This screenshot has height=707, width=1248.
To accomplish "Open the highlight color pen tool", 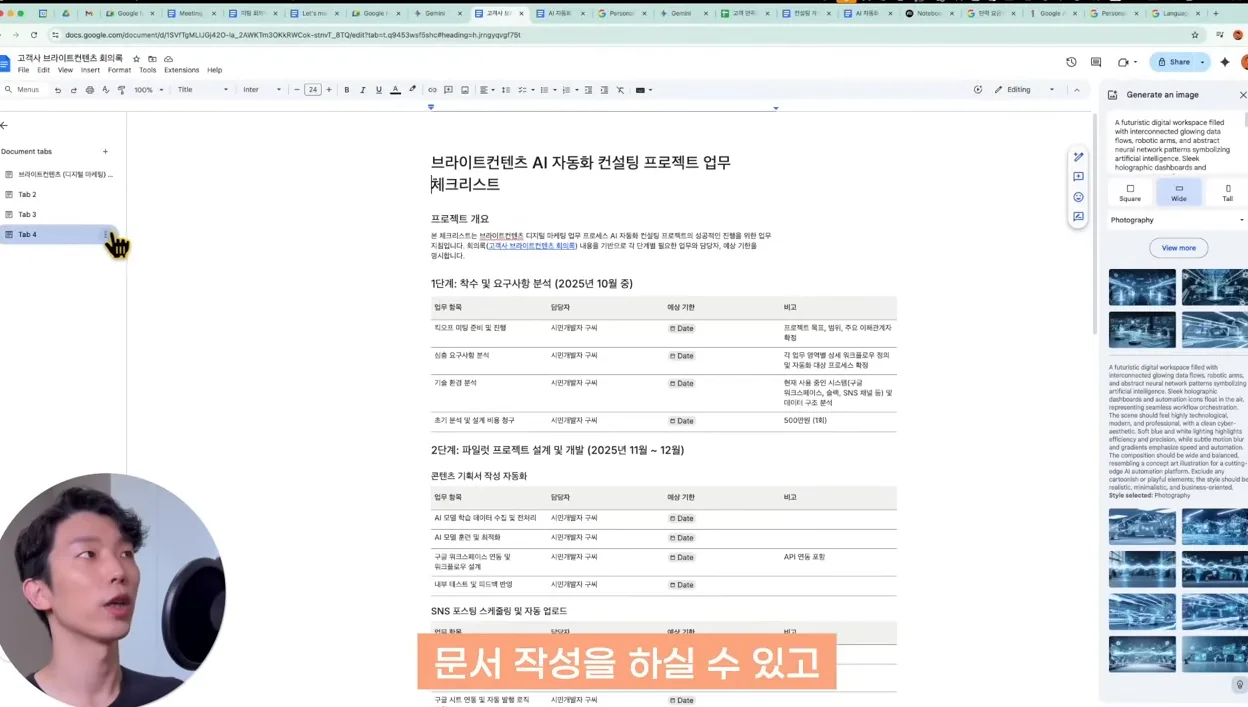I will 412,90.
